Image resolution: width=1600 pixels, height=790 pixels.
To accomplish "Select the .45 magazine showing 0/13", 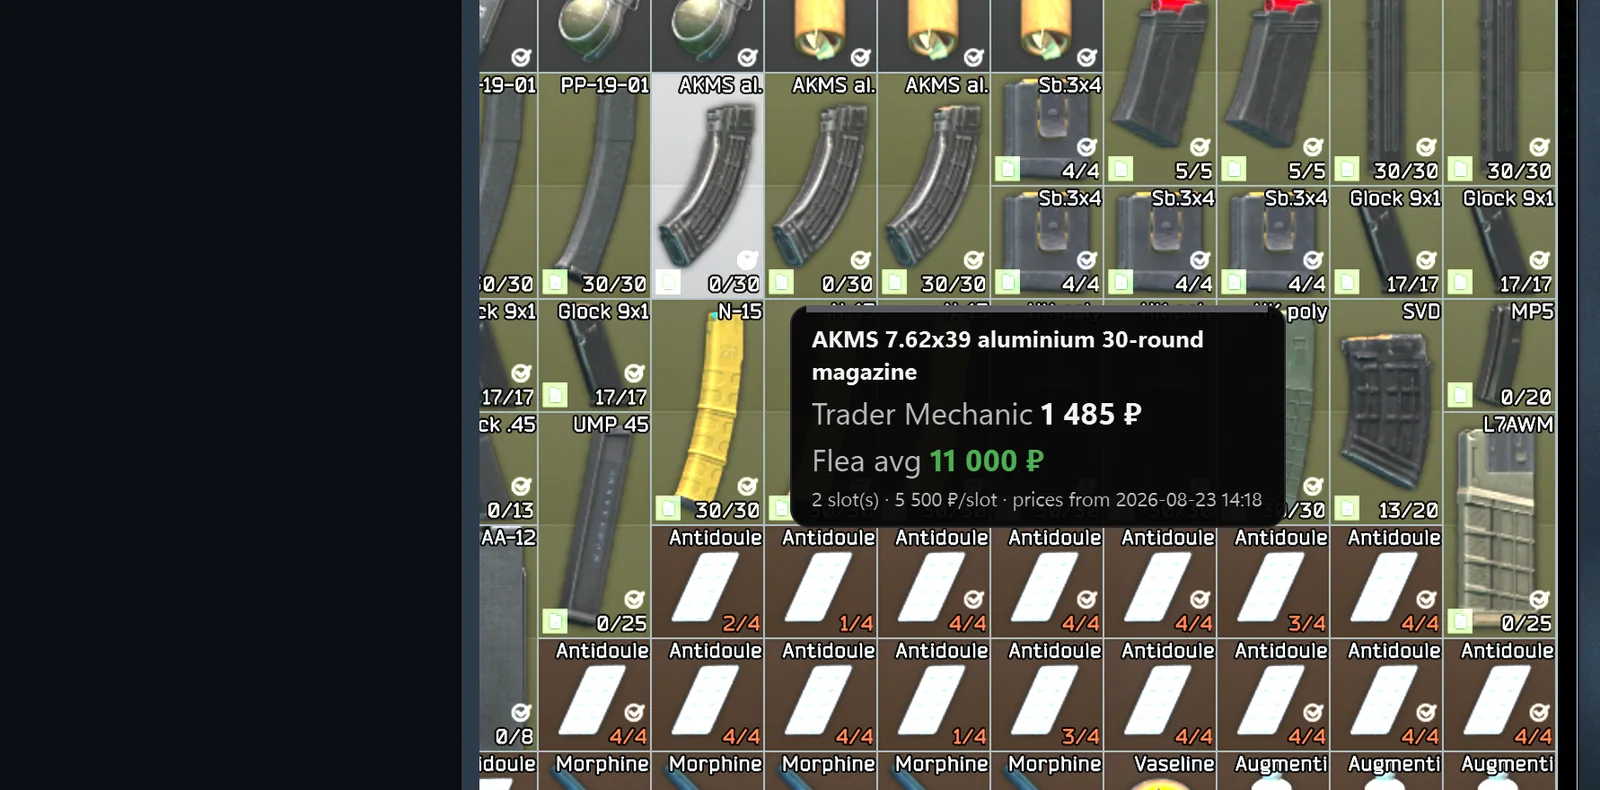I will [508, 468].
